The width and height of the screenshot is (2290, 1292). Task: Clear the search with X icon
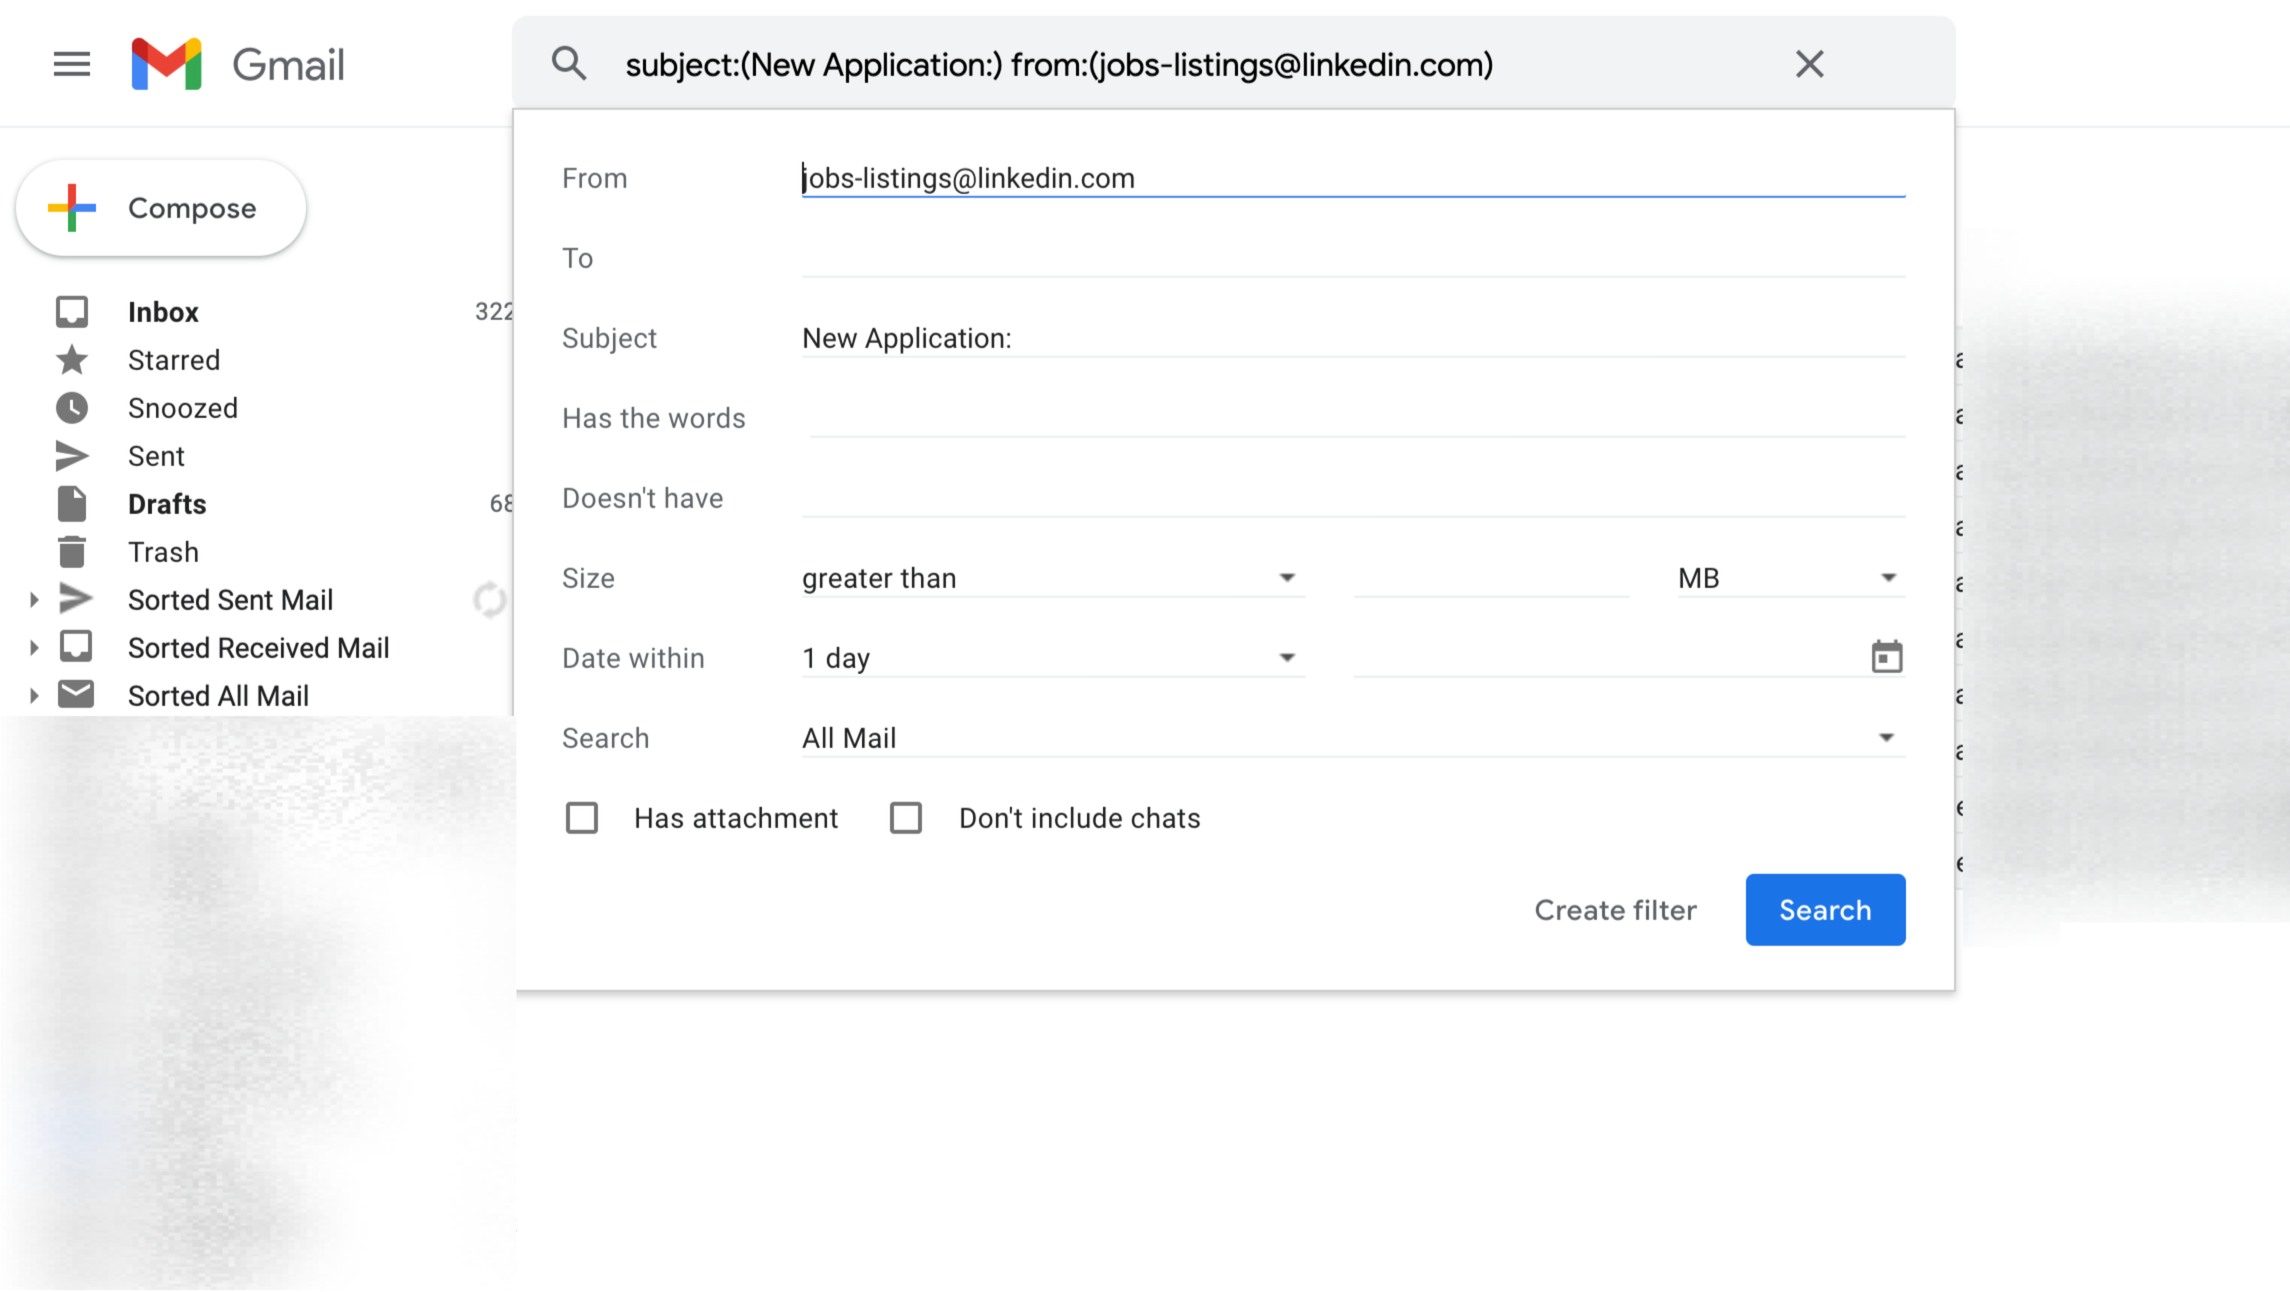click(1809, 64)
